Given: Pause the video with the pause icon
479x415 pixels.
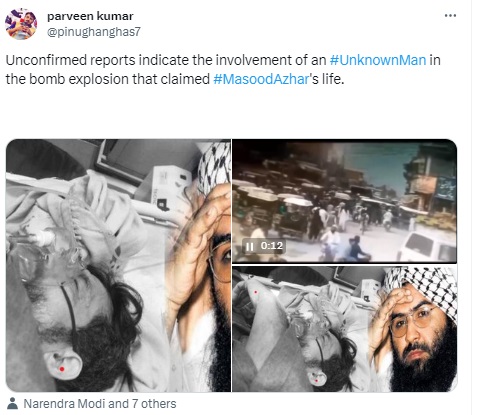Looking at the screenshot, I should tap(249, 247).
